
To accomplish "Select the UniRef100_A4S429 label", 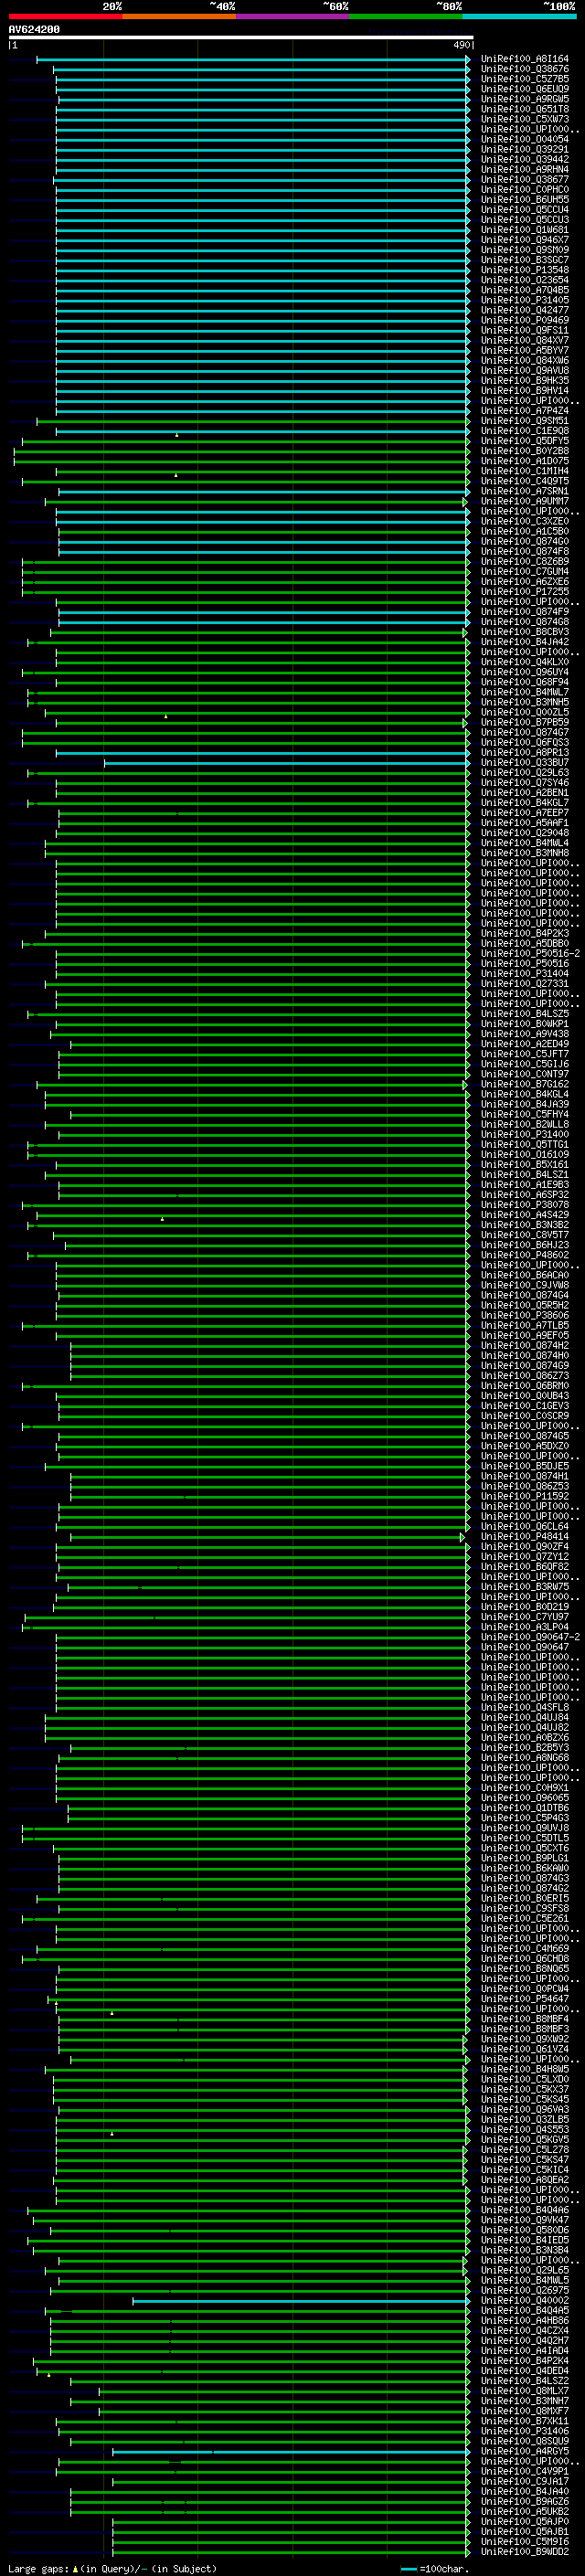I will pos(525,1215).
